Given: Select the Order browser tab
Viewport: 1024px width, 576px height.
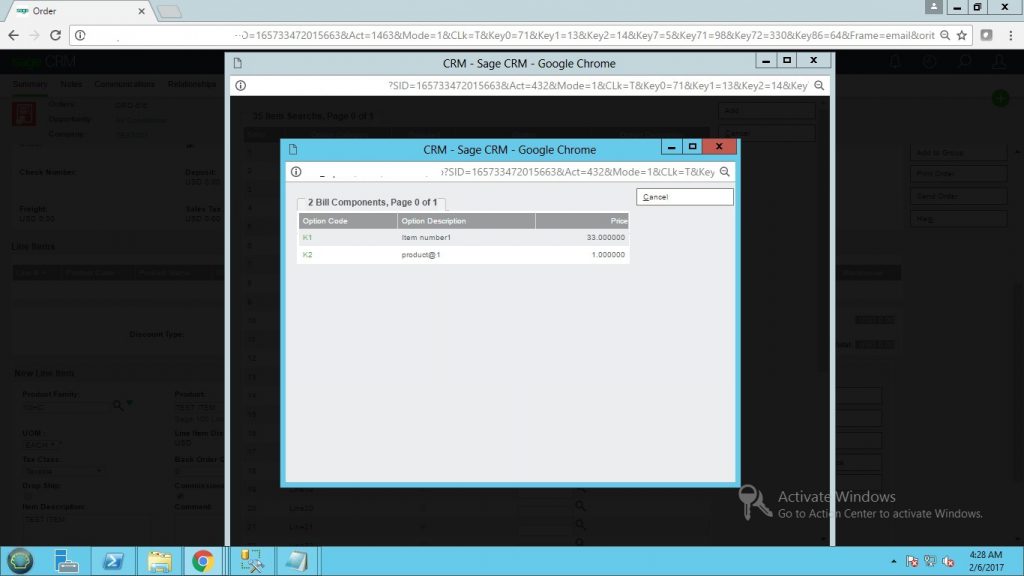Looking at the screenshot, I should point(78,11).
